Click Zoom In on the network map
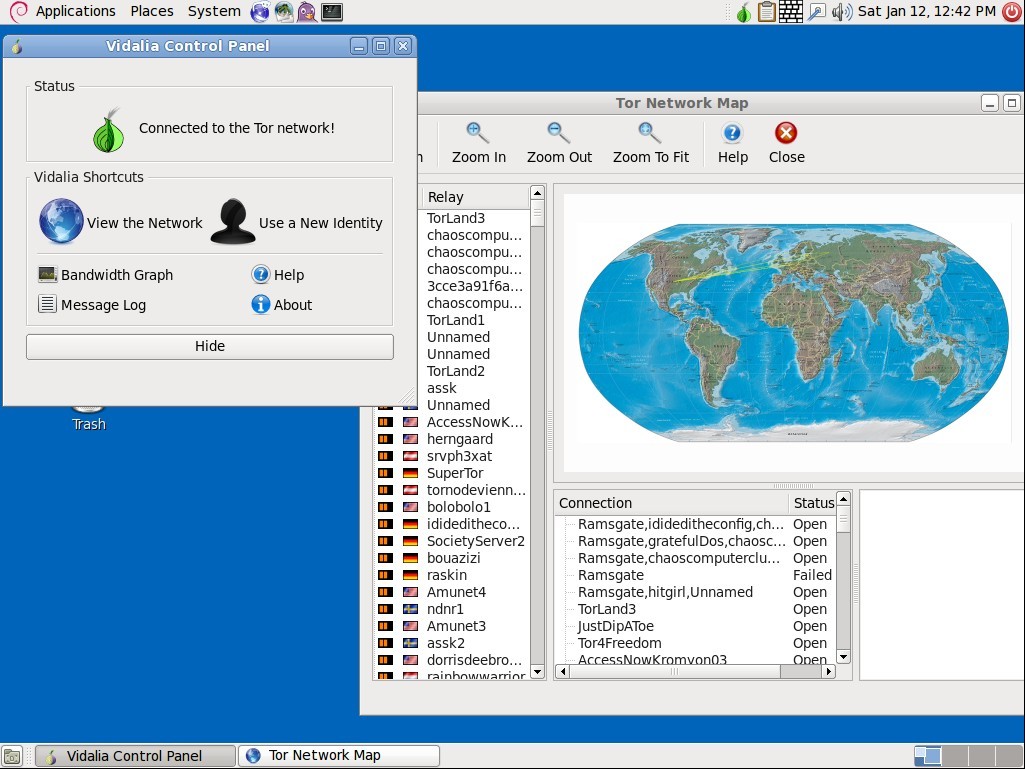The height and width of the screenshot is (769, 1025). [x=479, y=143]
